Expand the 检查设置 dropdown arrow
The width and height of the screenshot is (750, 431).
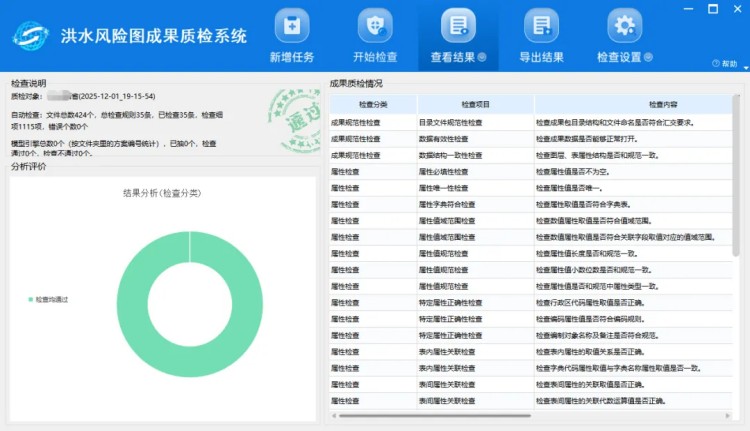click(649, 58)
